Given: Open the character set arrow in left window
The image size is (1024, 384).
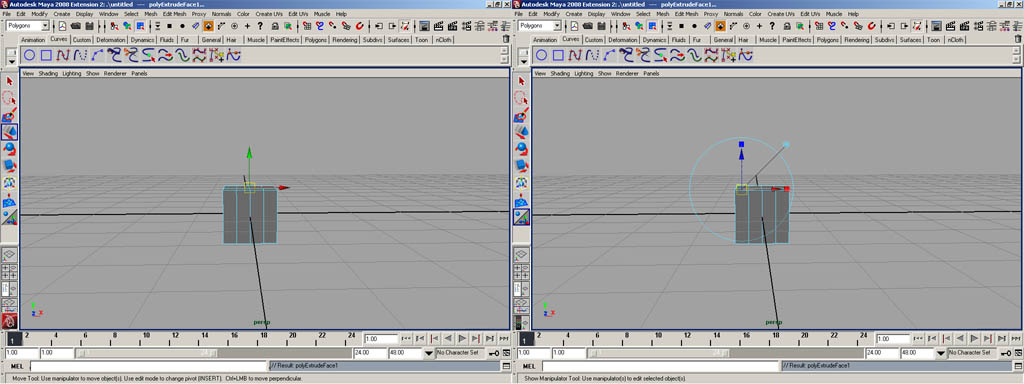Looking at the screenshot, I should click(x=429, y=353).
